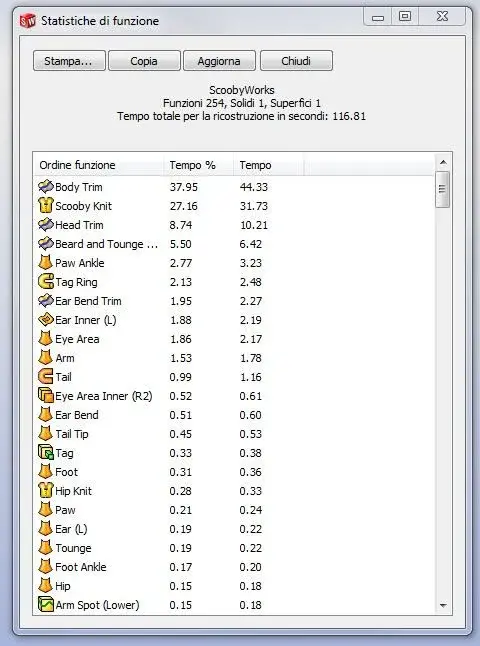Select the Arm Spot (Lower) name
The height and width of the screenshot is (646, 480).
pos(98,605)
